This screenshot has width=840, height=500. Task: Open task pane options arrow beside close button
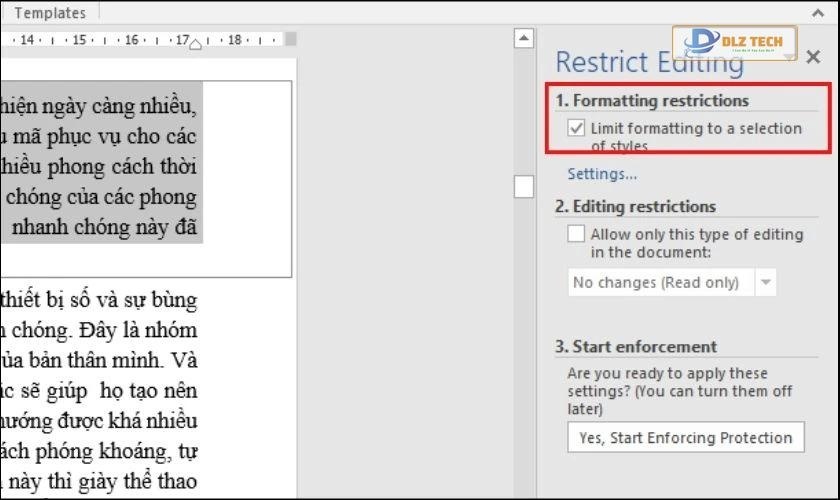click(790, 58)
